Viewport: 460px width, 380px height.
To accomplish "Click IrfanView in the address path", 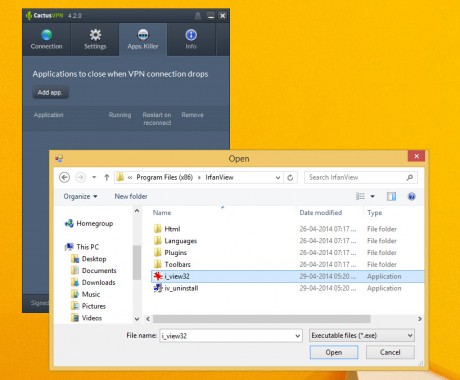I will (x=219, y=177).
